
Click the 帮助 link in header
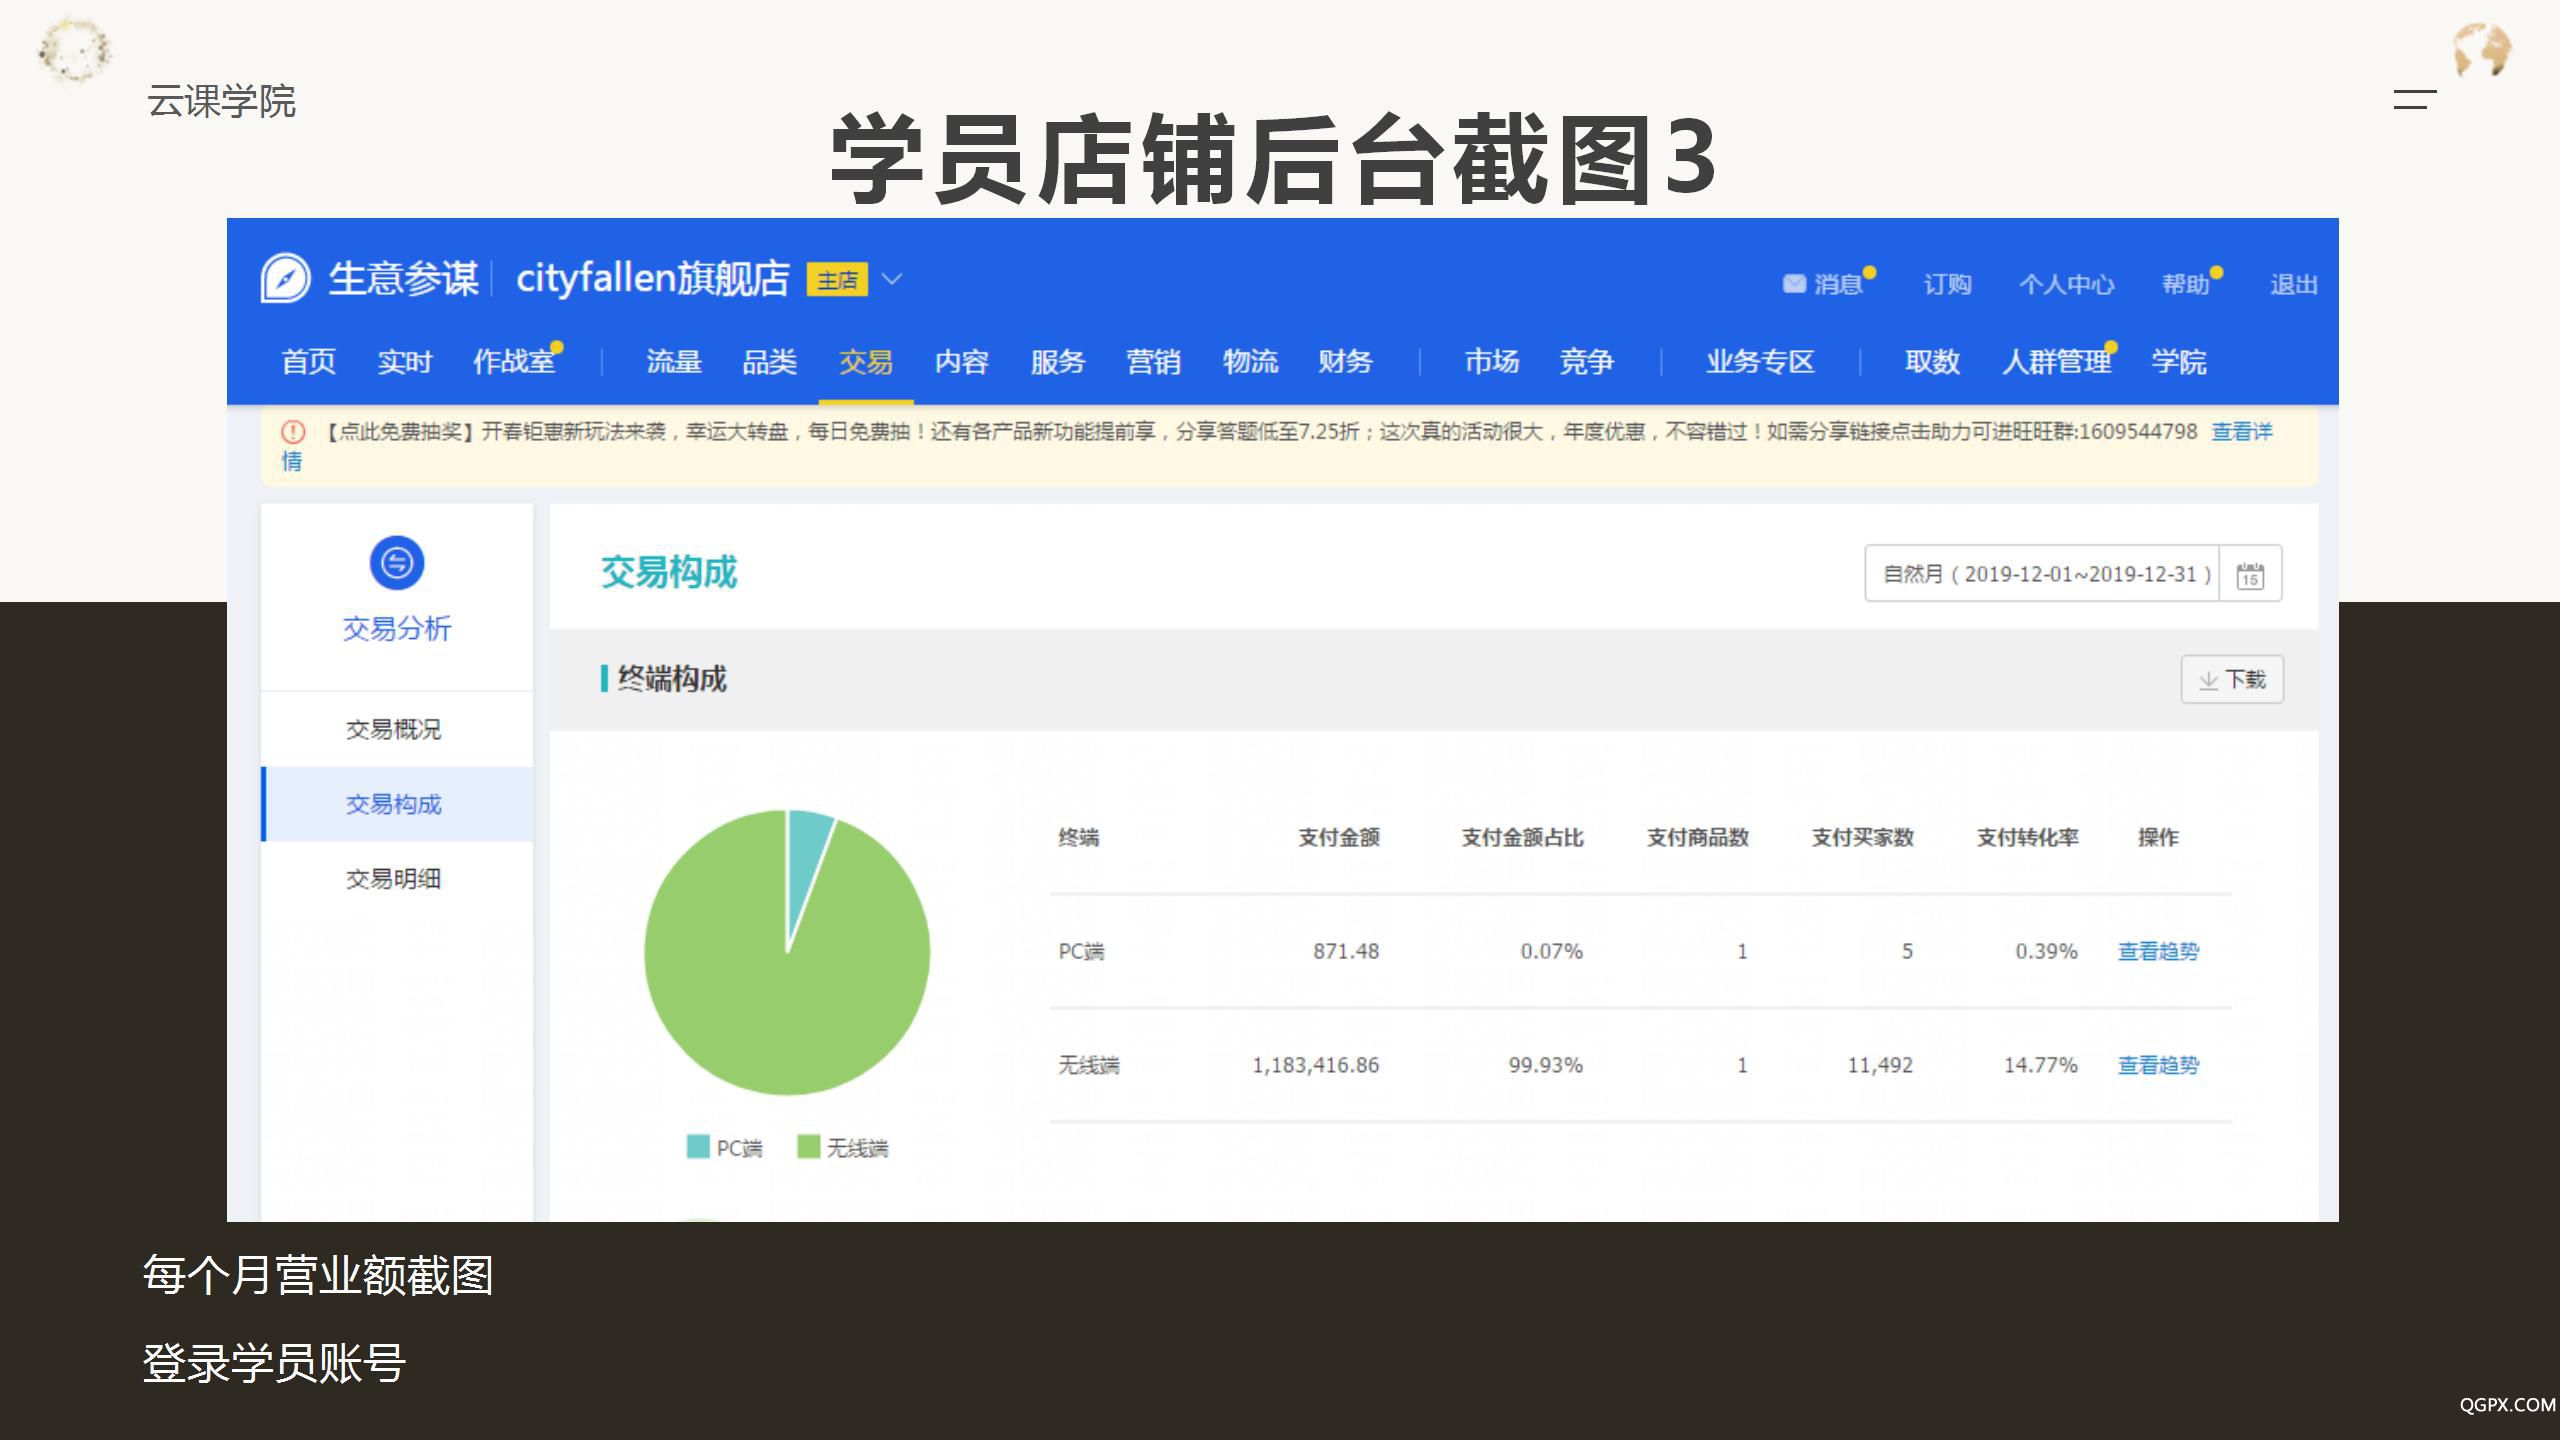[2185, 284]
